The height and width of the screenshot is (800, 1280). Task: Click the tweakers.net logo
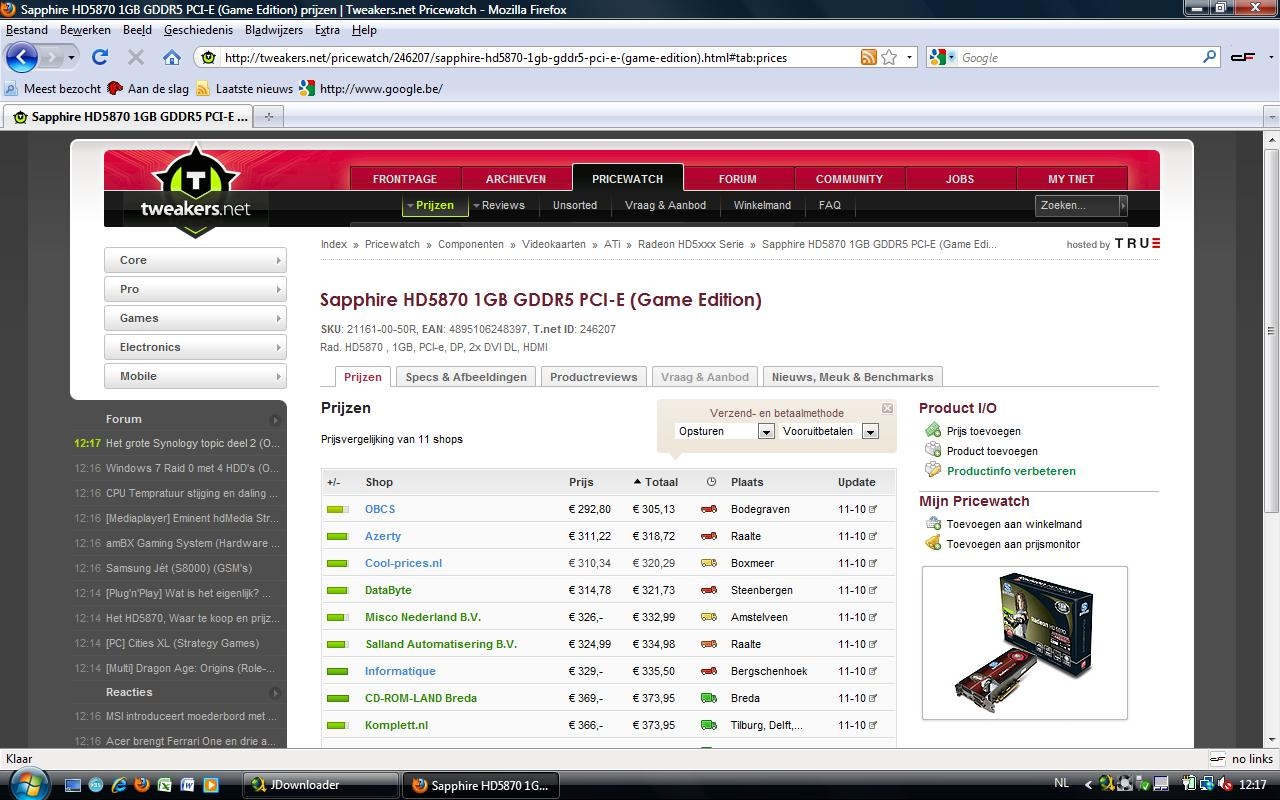(196, 191)
